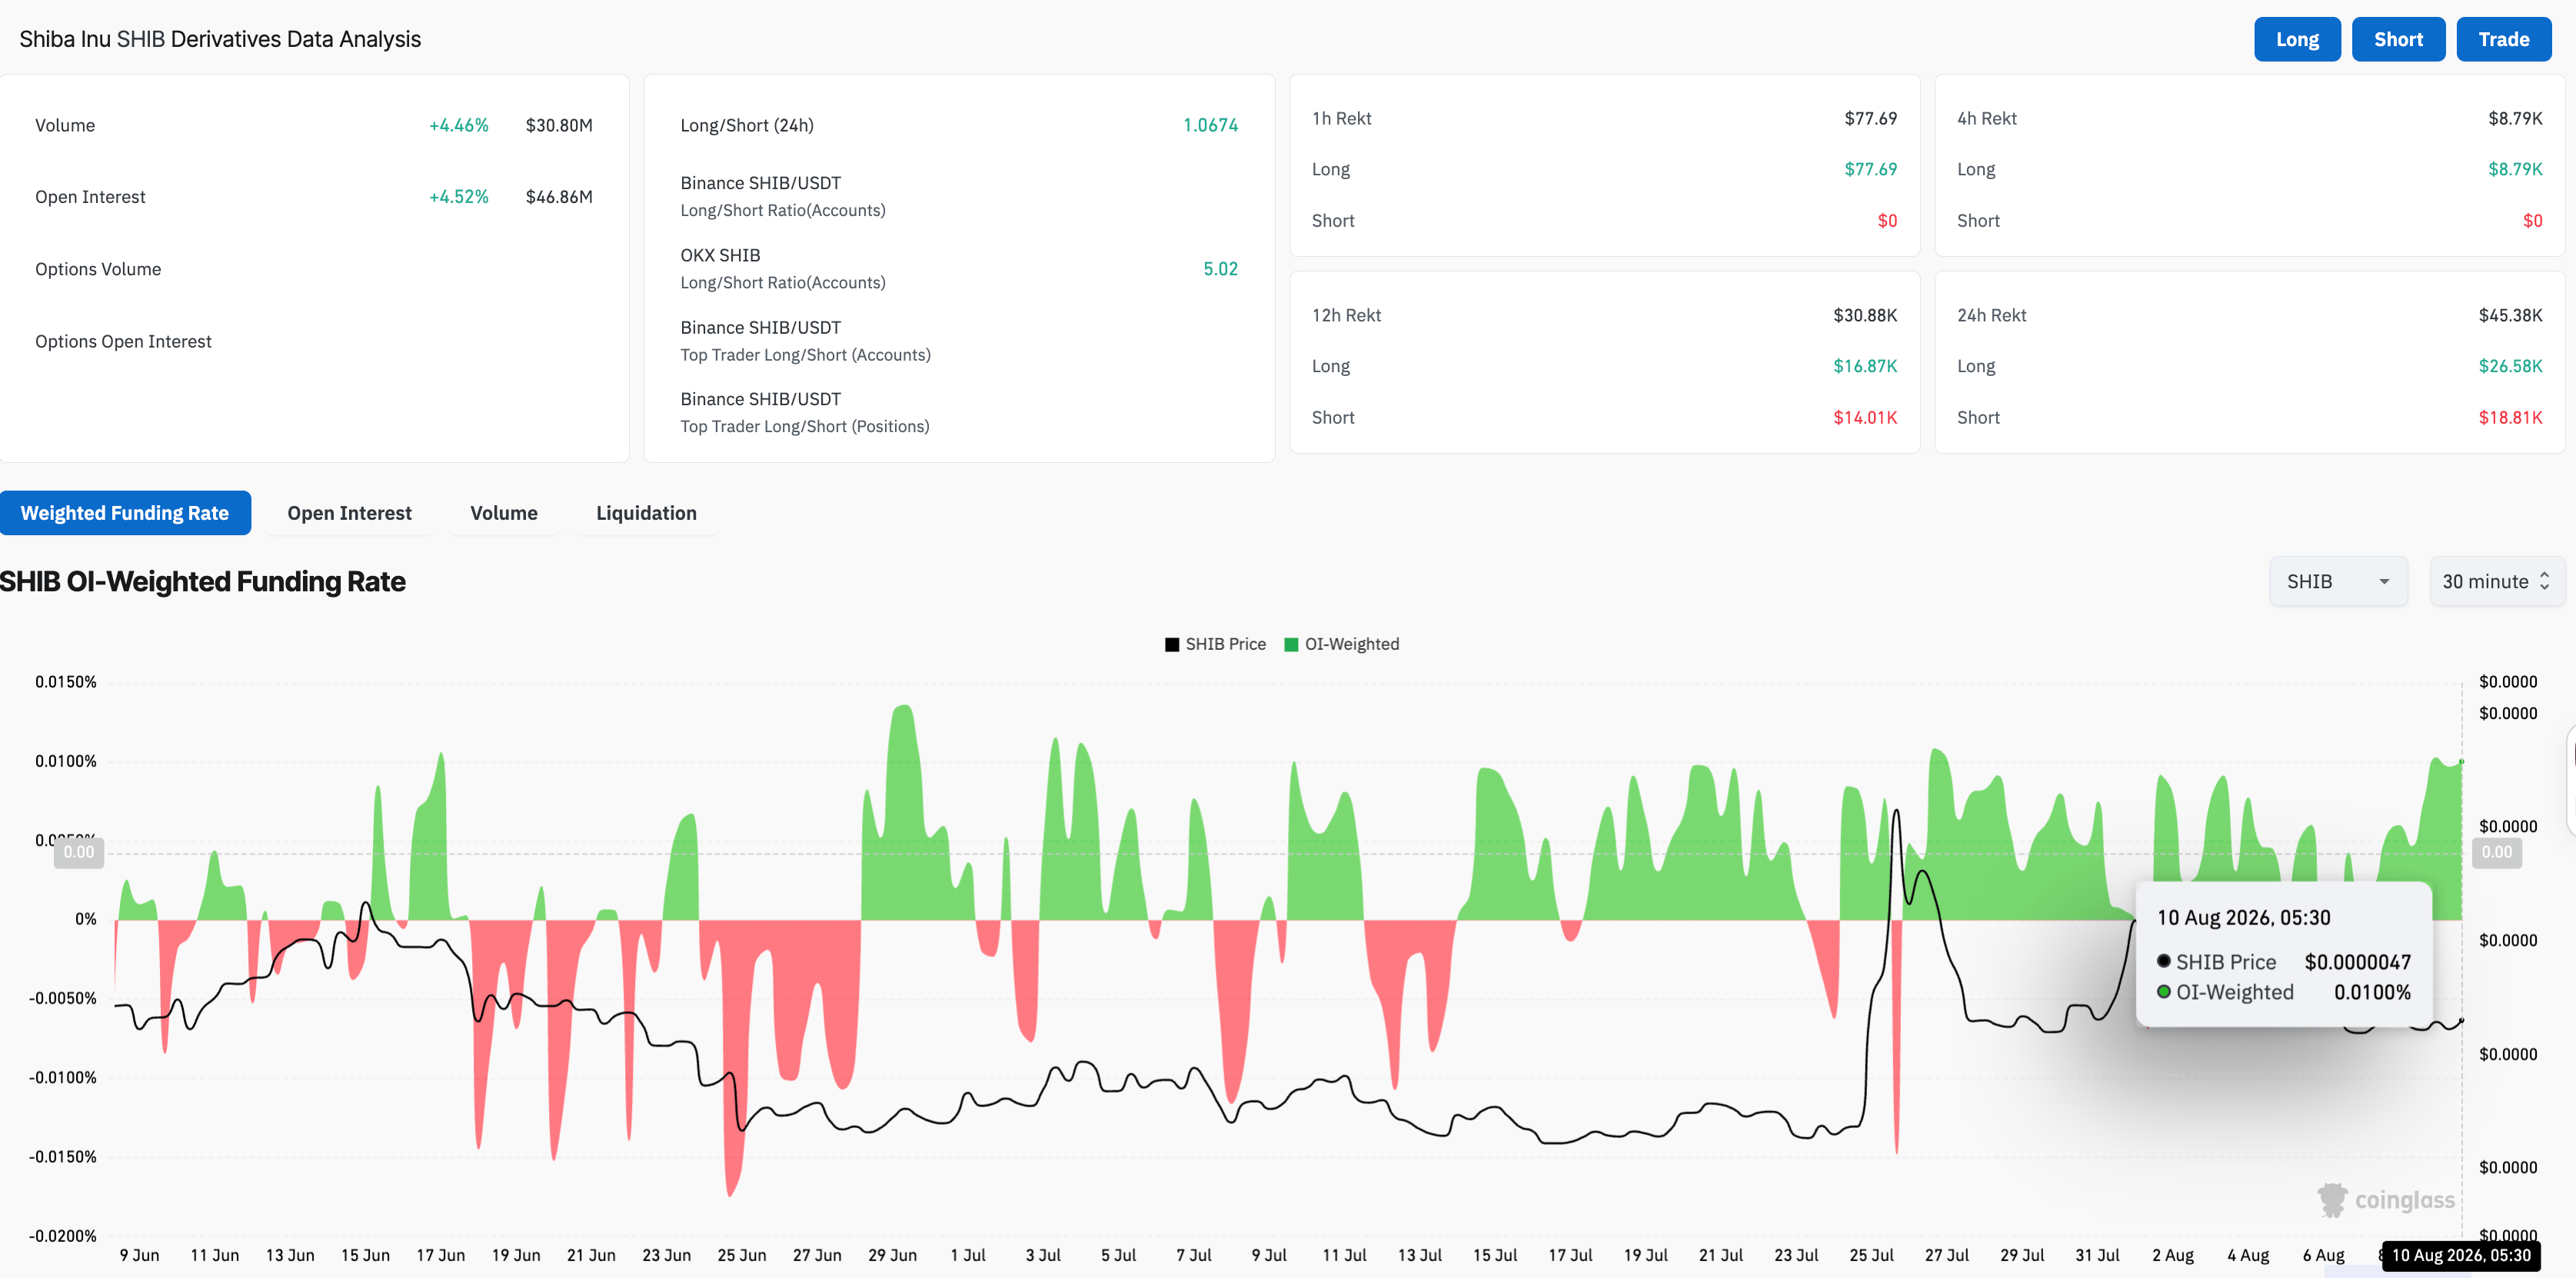The height and width of the screenshot is (1278, 2576).
Task: Click the Open Interest amount $46.86M
Action: (x=559, y=197)
